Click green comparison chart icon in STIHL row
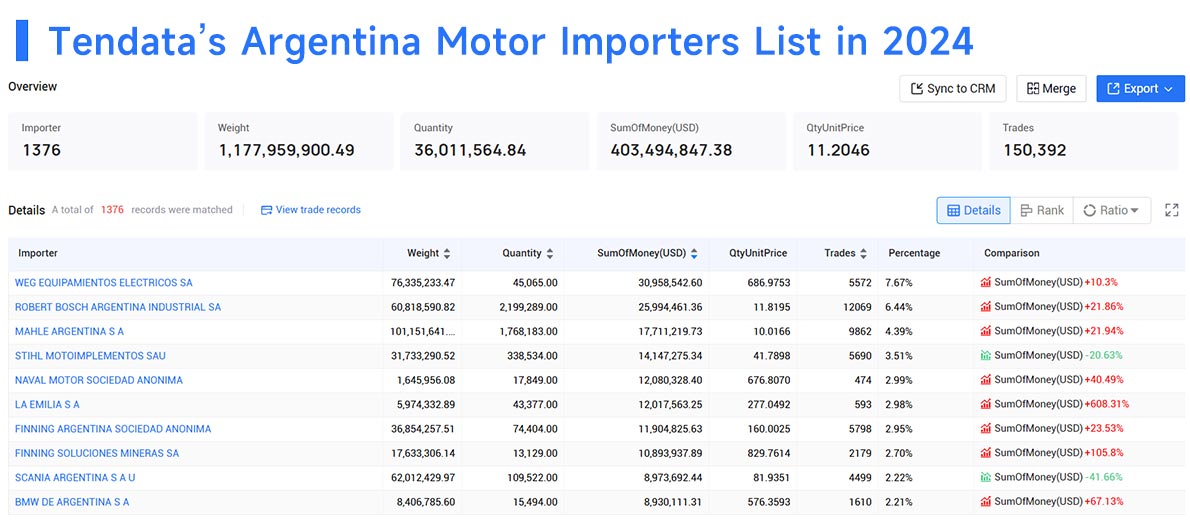 [986, 355]
